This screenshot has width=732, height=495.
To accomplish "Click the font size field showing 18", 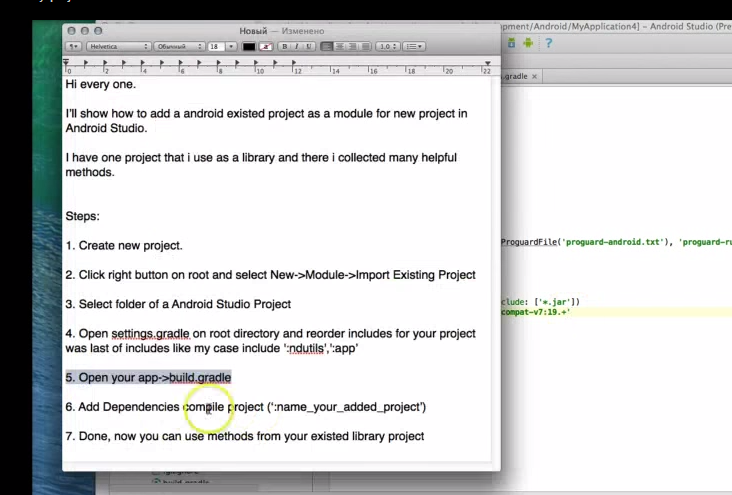I will [x=216, y=47].
